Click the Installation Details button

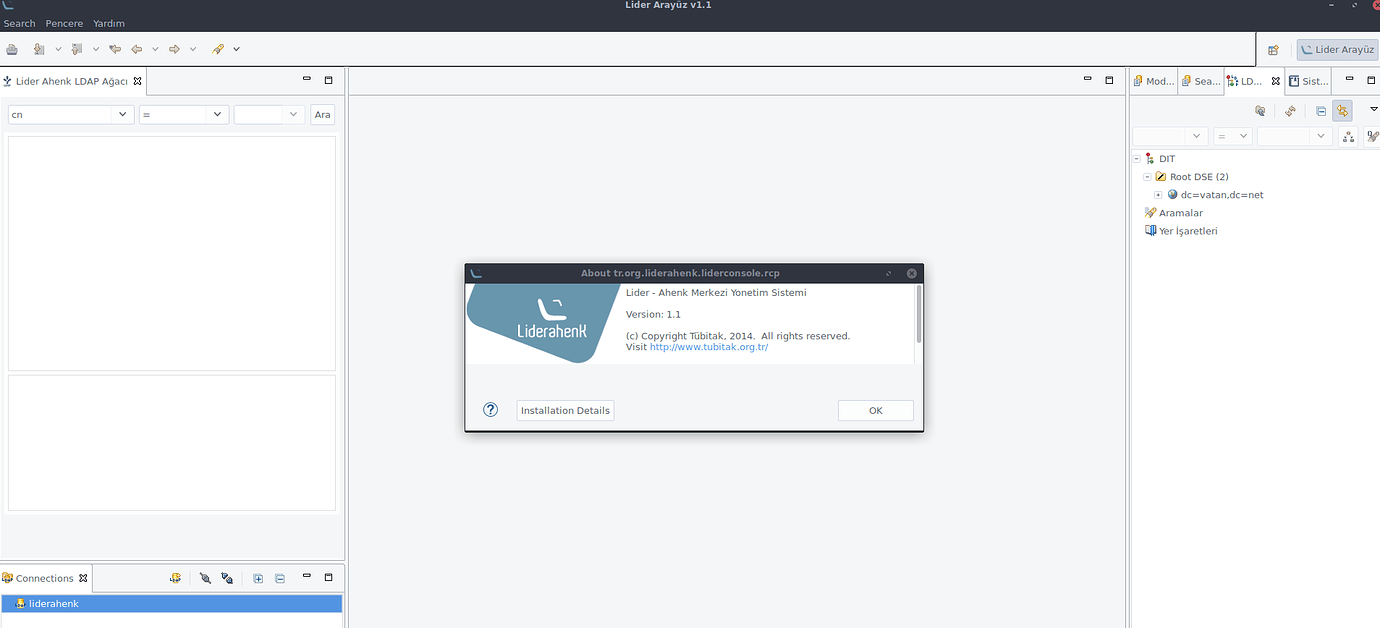click(x=565, y=410)
